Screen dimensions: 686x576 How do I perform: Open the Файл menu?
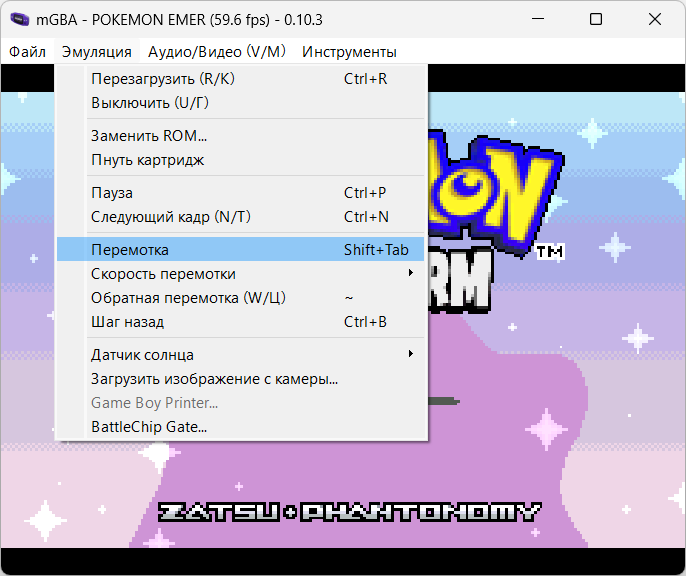pos(28,52)
